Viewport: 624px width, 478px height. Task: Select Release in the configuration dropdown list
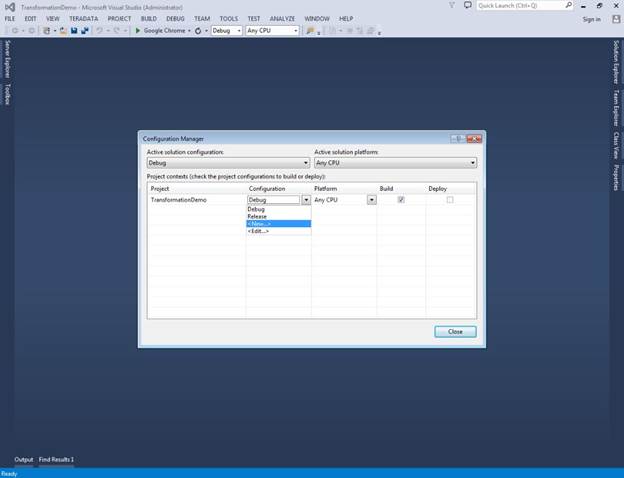[279, 217]
